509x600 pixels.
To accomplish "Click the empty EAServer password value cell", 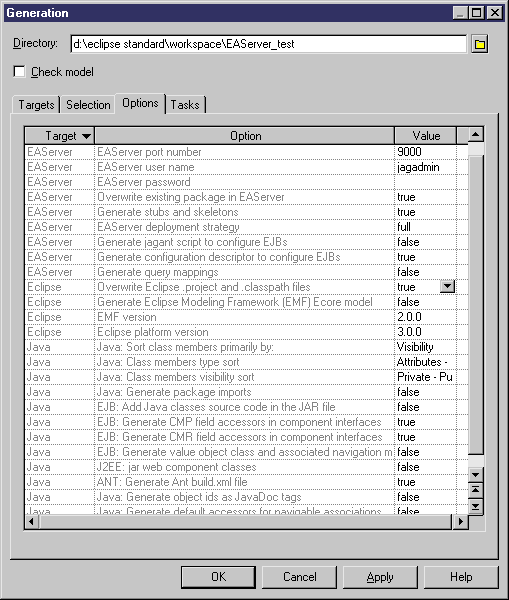I will pyautogui.click(x=425, y=182).
